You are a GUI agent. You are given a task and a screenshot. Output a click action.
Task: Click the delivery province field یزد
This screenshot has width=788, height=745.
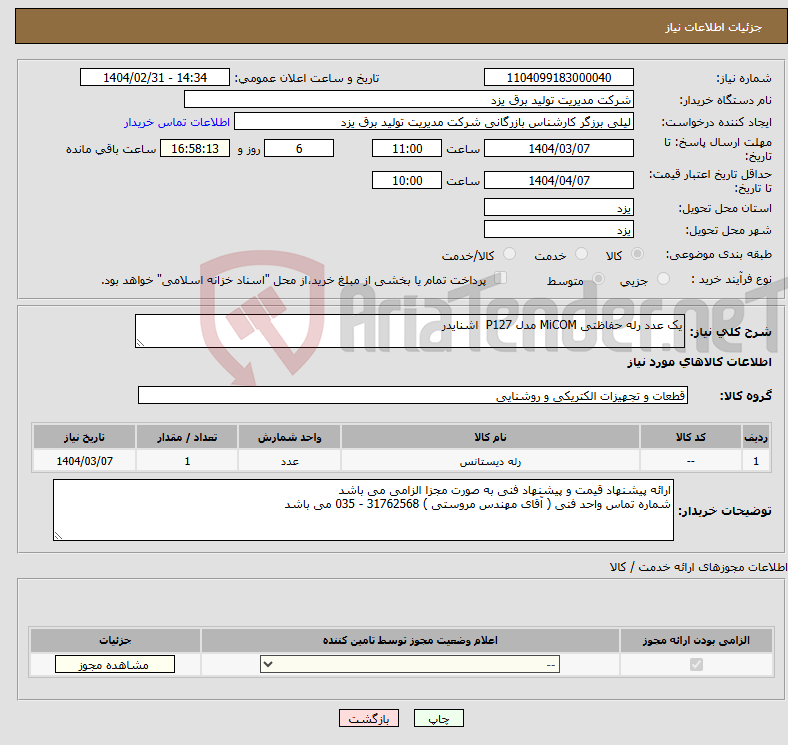click(x=558, y=207)
